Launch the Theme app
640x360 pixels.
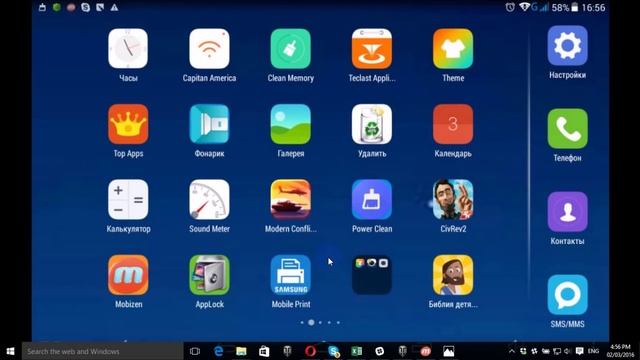pyautogui.click(x=453, y=49)
